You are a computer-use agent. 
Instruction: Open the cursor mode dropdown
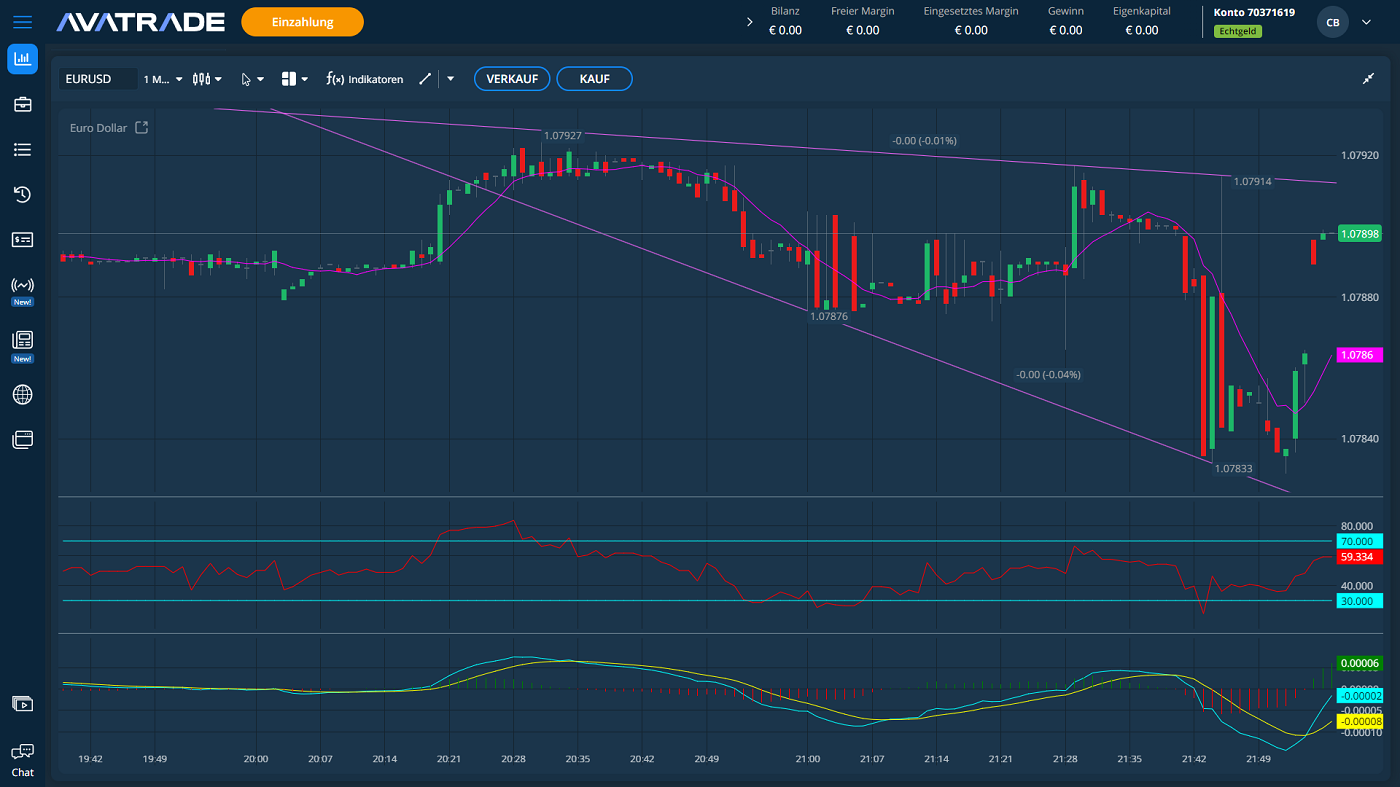pos(252,79)
